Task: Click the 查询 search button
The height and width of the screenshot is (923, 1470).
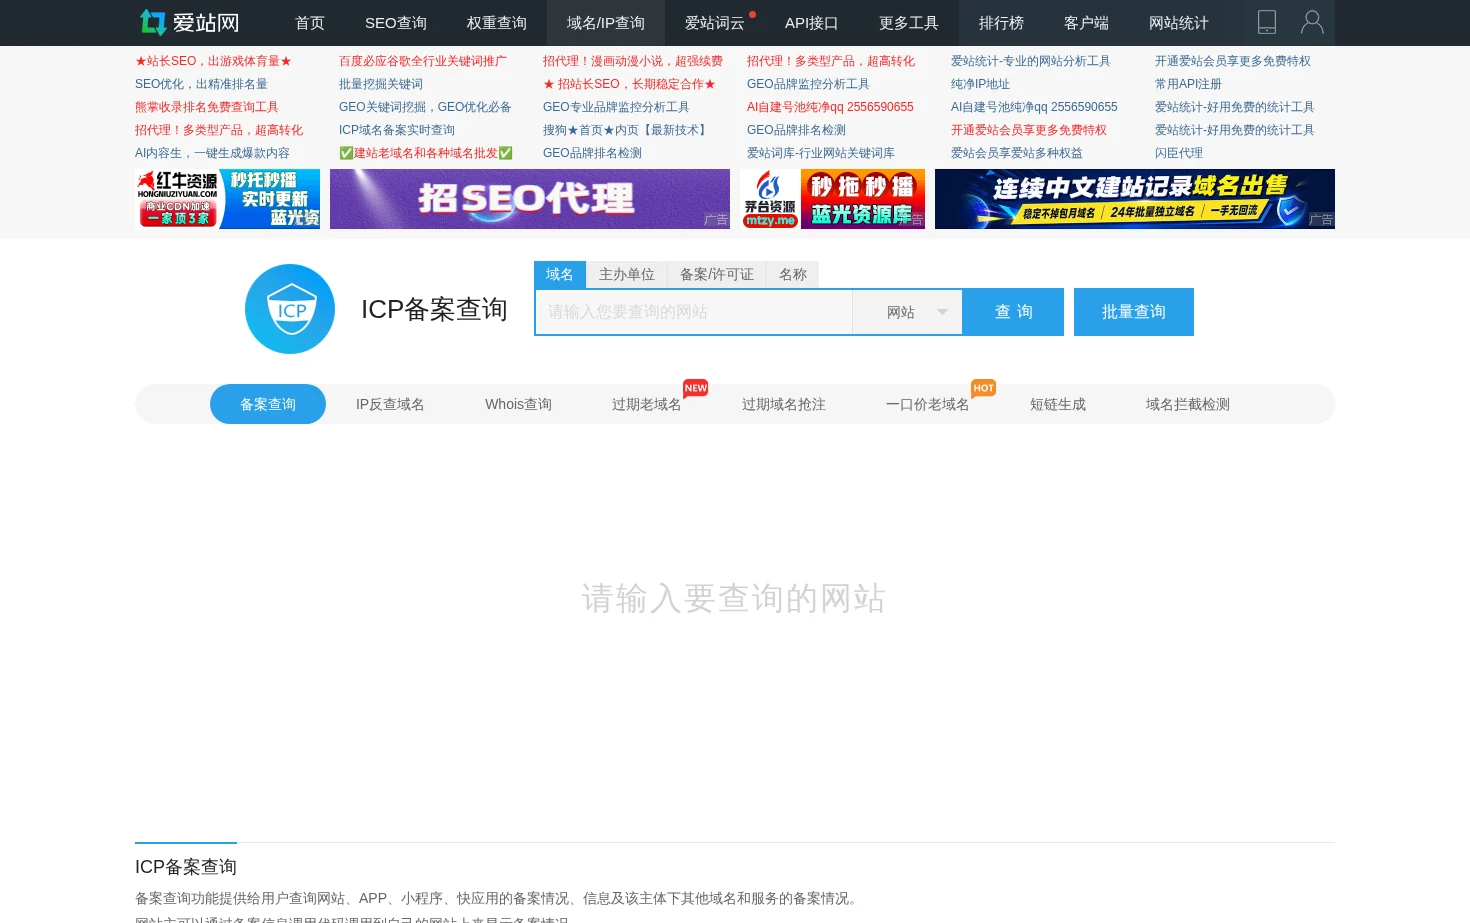Action: click(1014, 312)
